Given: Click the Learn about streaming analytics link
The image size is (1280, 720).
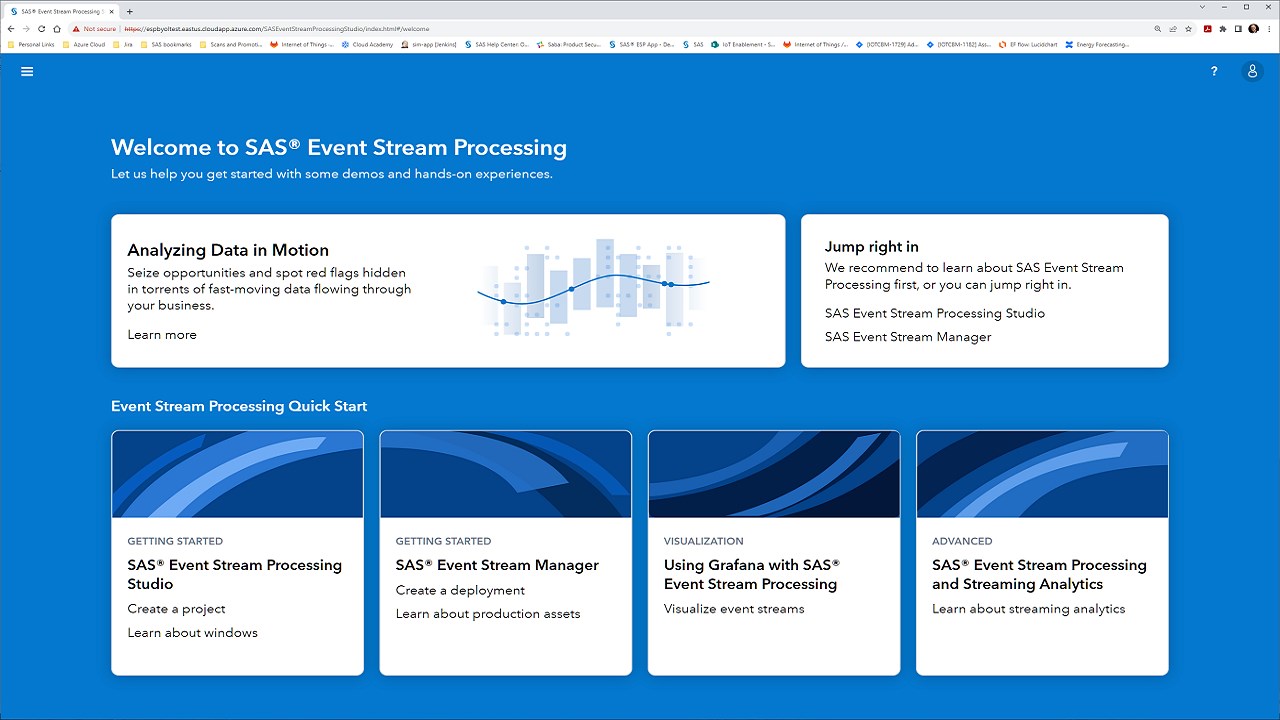Looking at the screenshot, I should tap(1028, 609).
